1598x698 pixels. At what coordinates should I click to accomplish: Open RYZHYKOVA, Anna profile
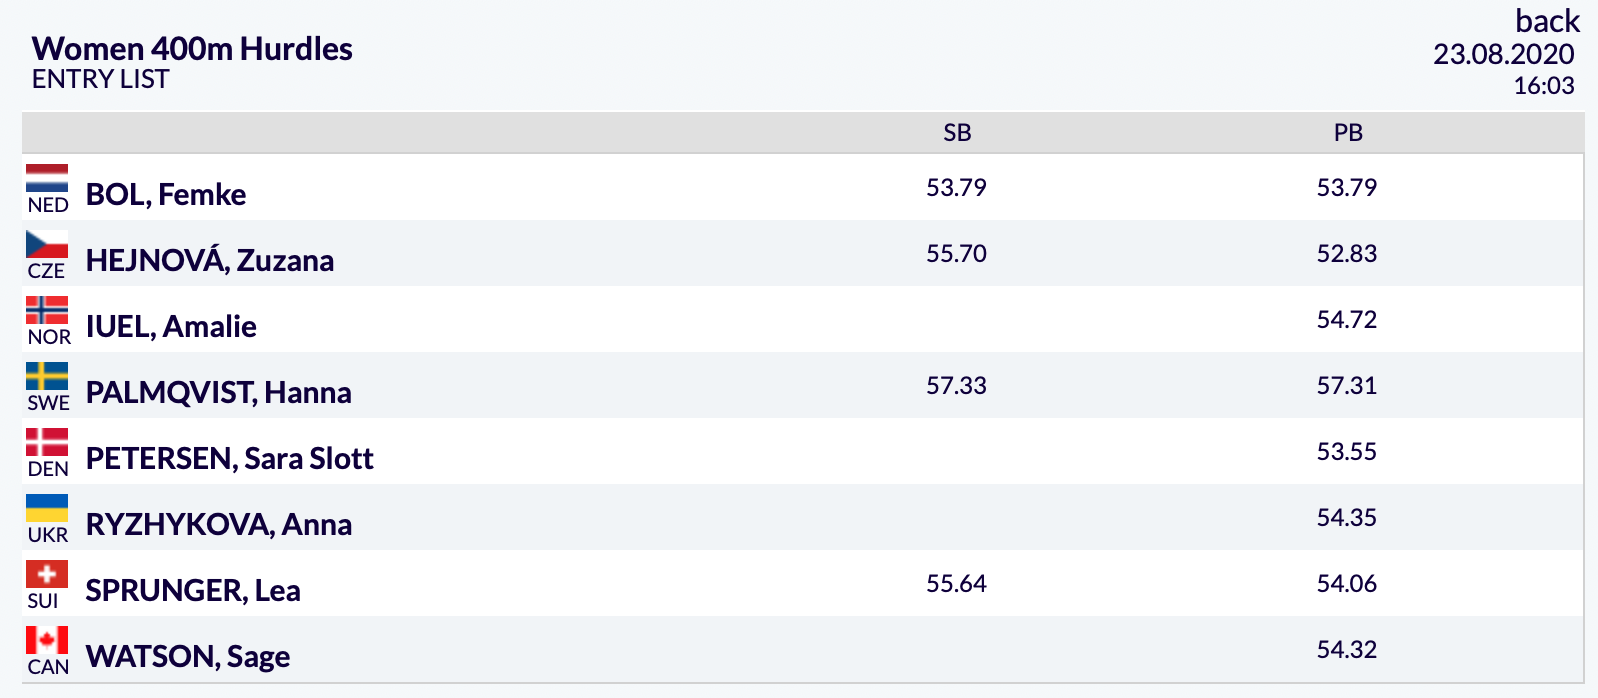[219, 524]
